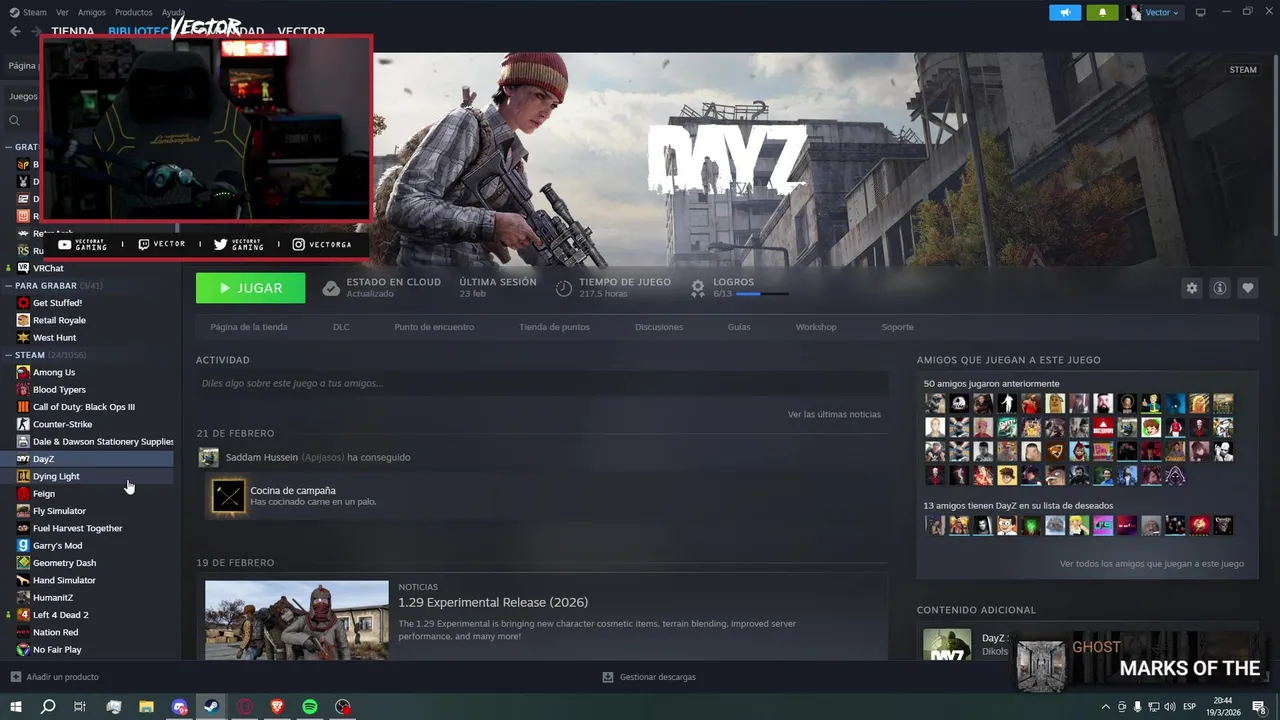Add DayZ to favorites heart icon
Screen dimensions: 1280x720
1248,288
